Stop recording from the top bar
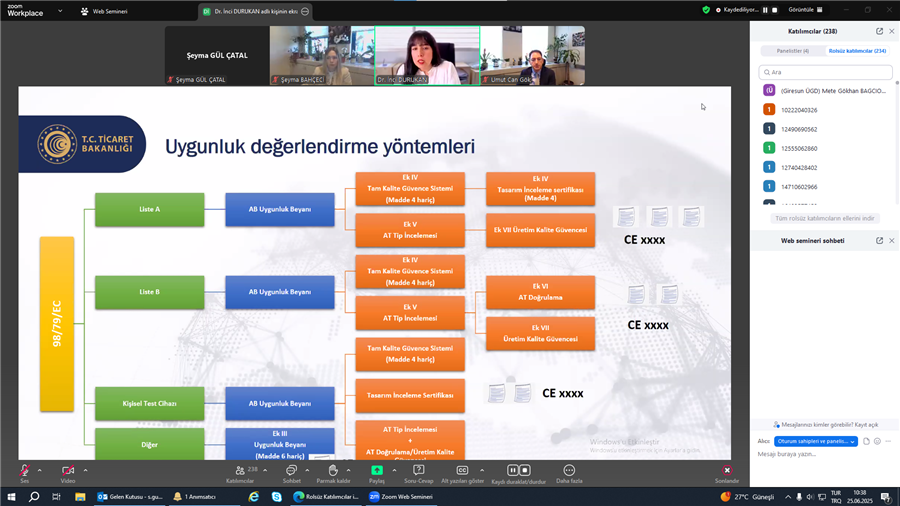Viewport: 900px width, 506px height. [x=774, y=10]
